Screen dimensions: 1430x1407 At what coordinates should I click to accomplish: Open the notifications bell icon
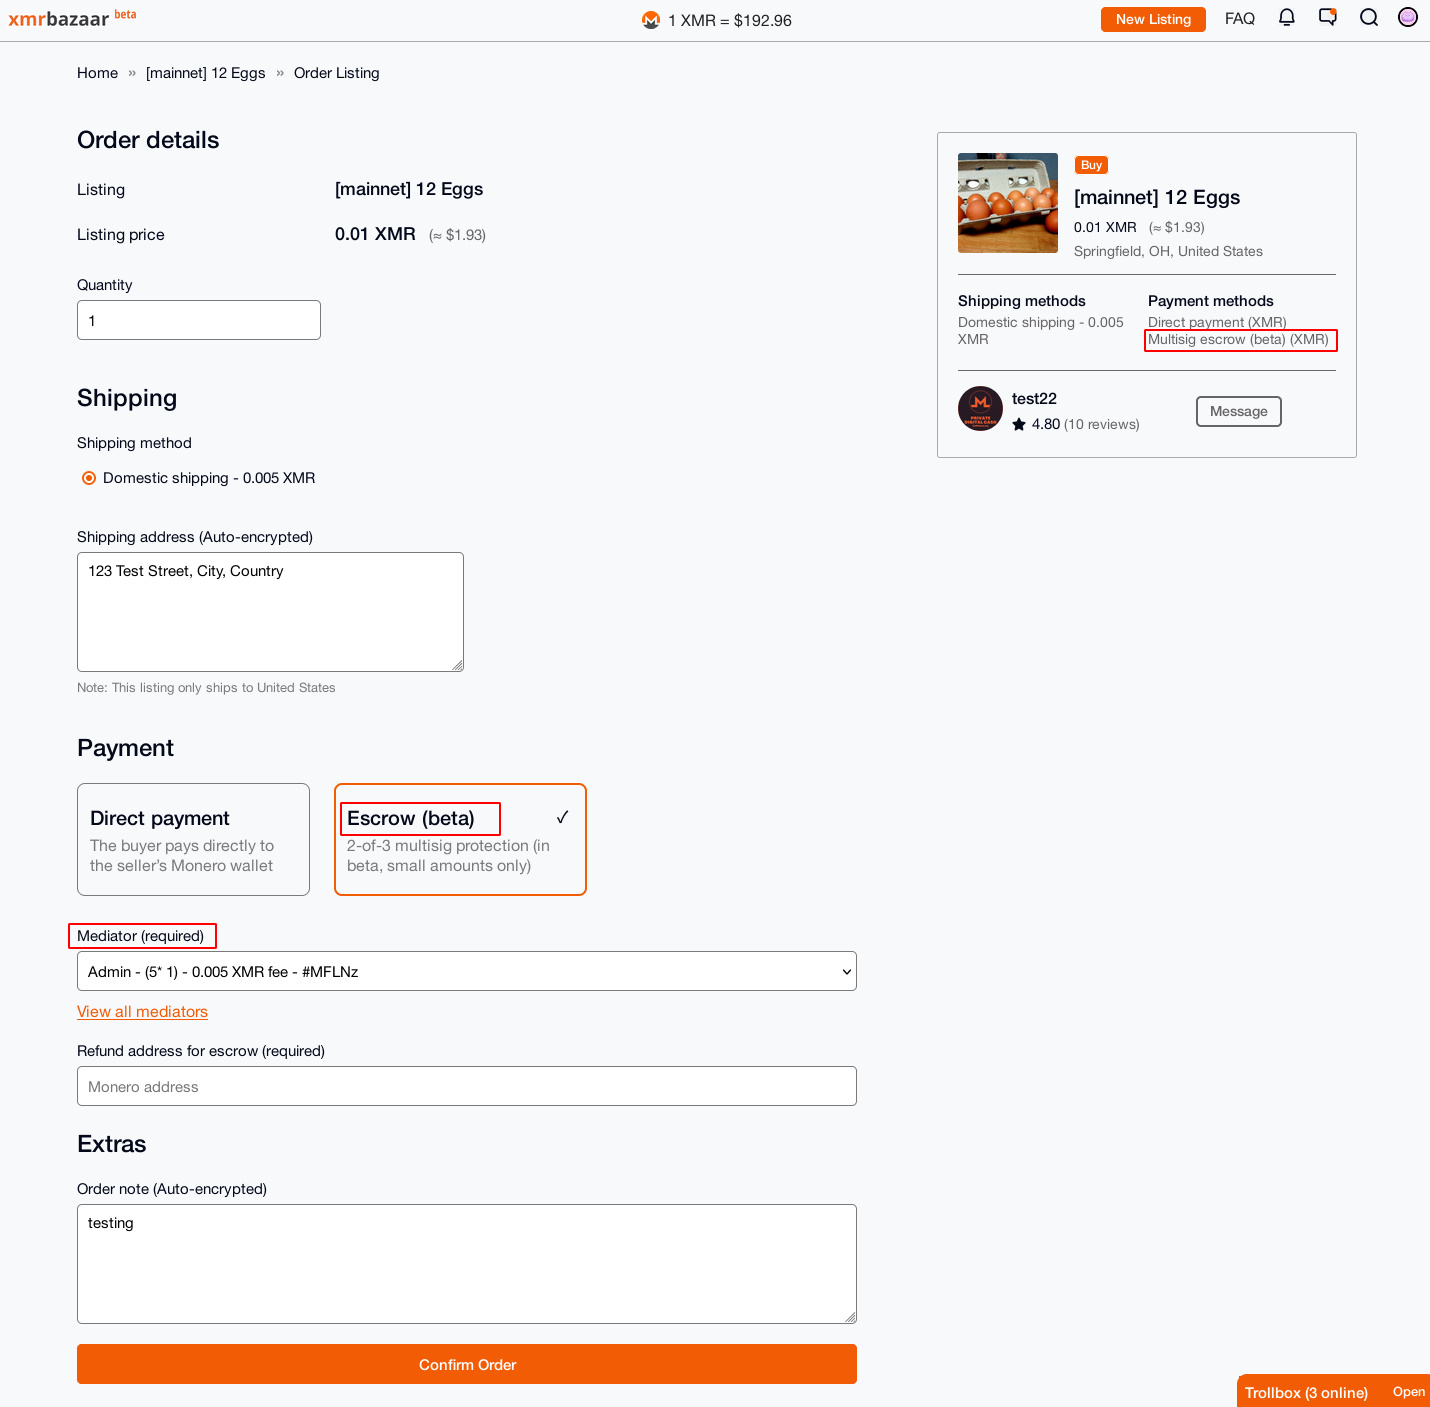1287,18
